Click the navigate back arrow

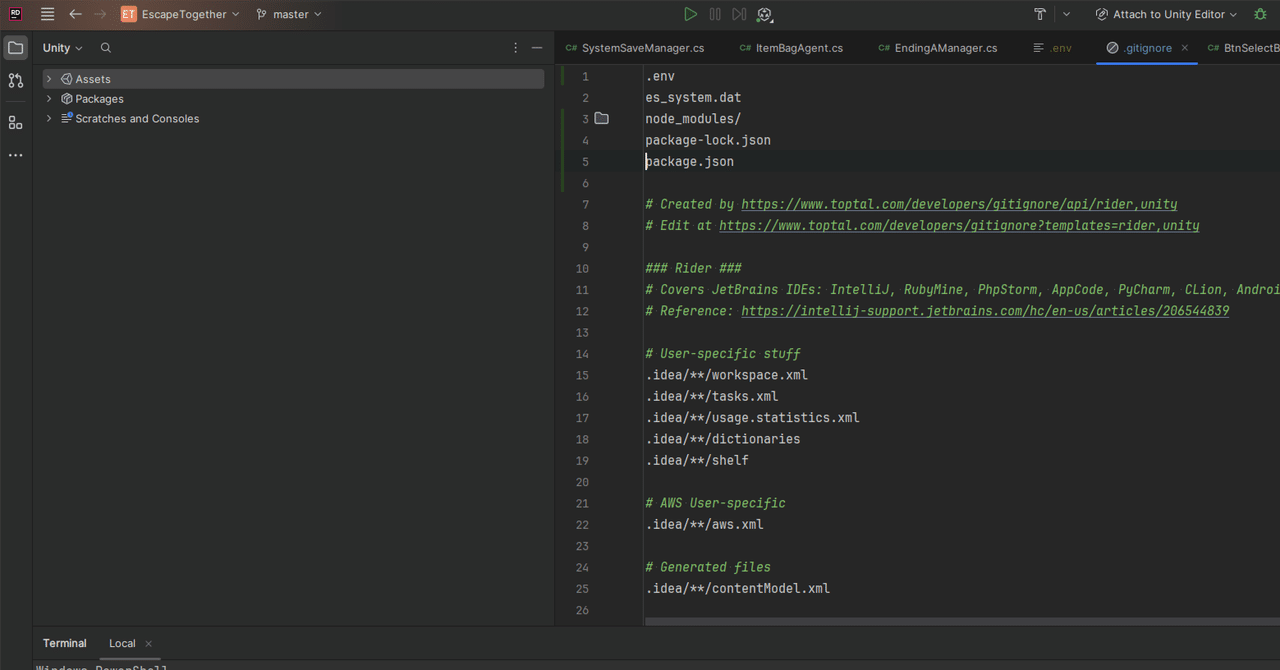pos(75,14)
